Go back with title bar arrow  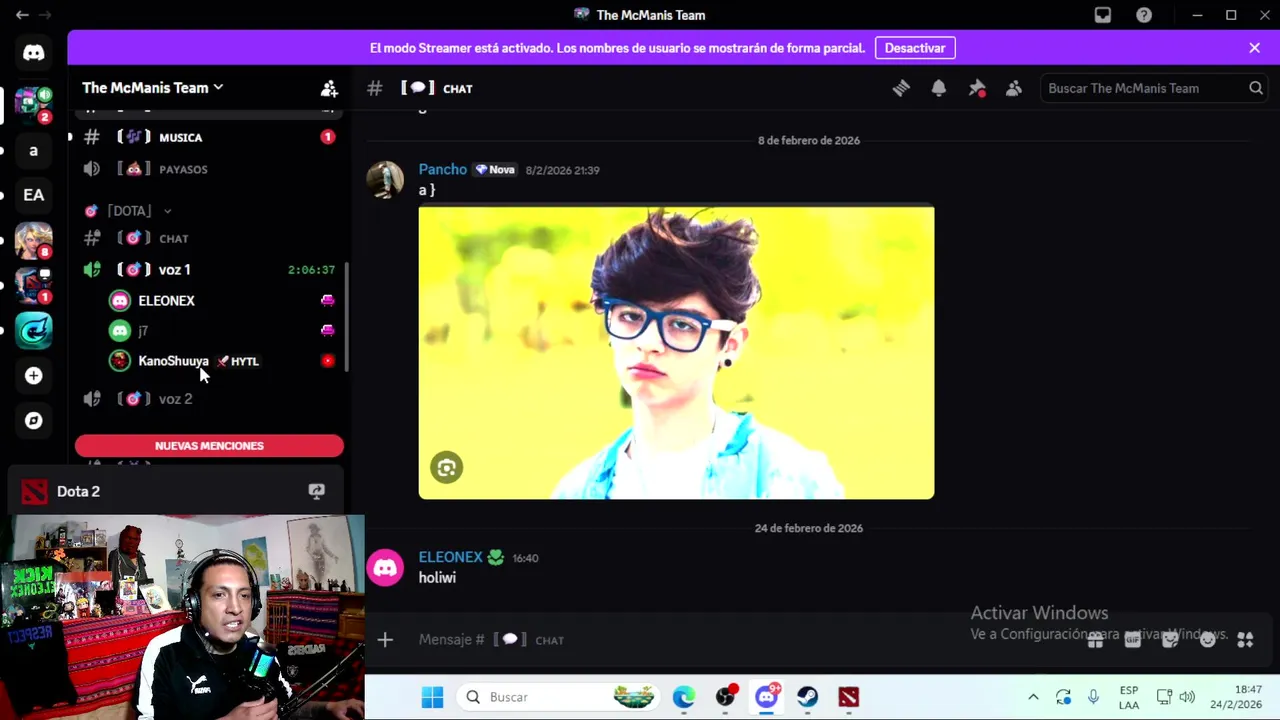coord(22,15)
